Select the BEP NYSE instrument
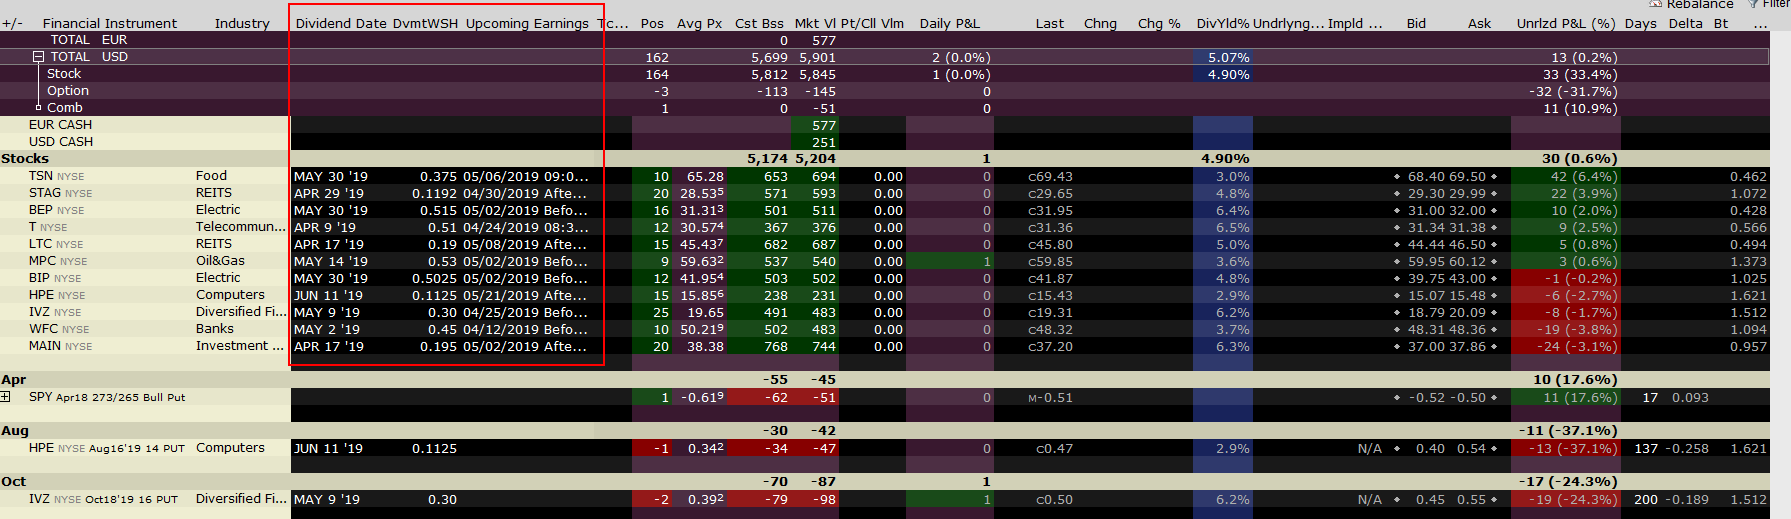The width and height of the screenshot is (1791, 519). click(56, 210)
